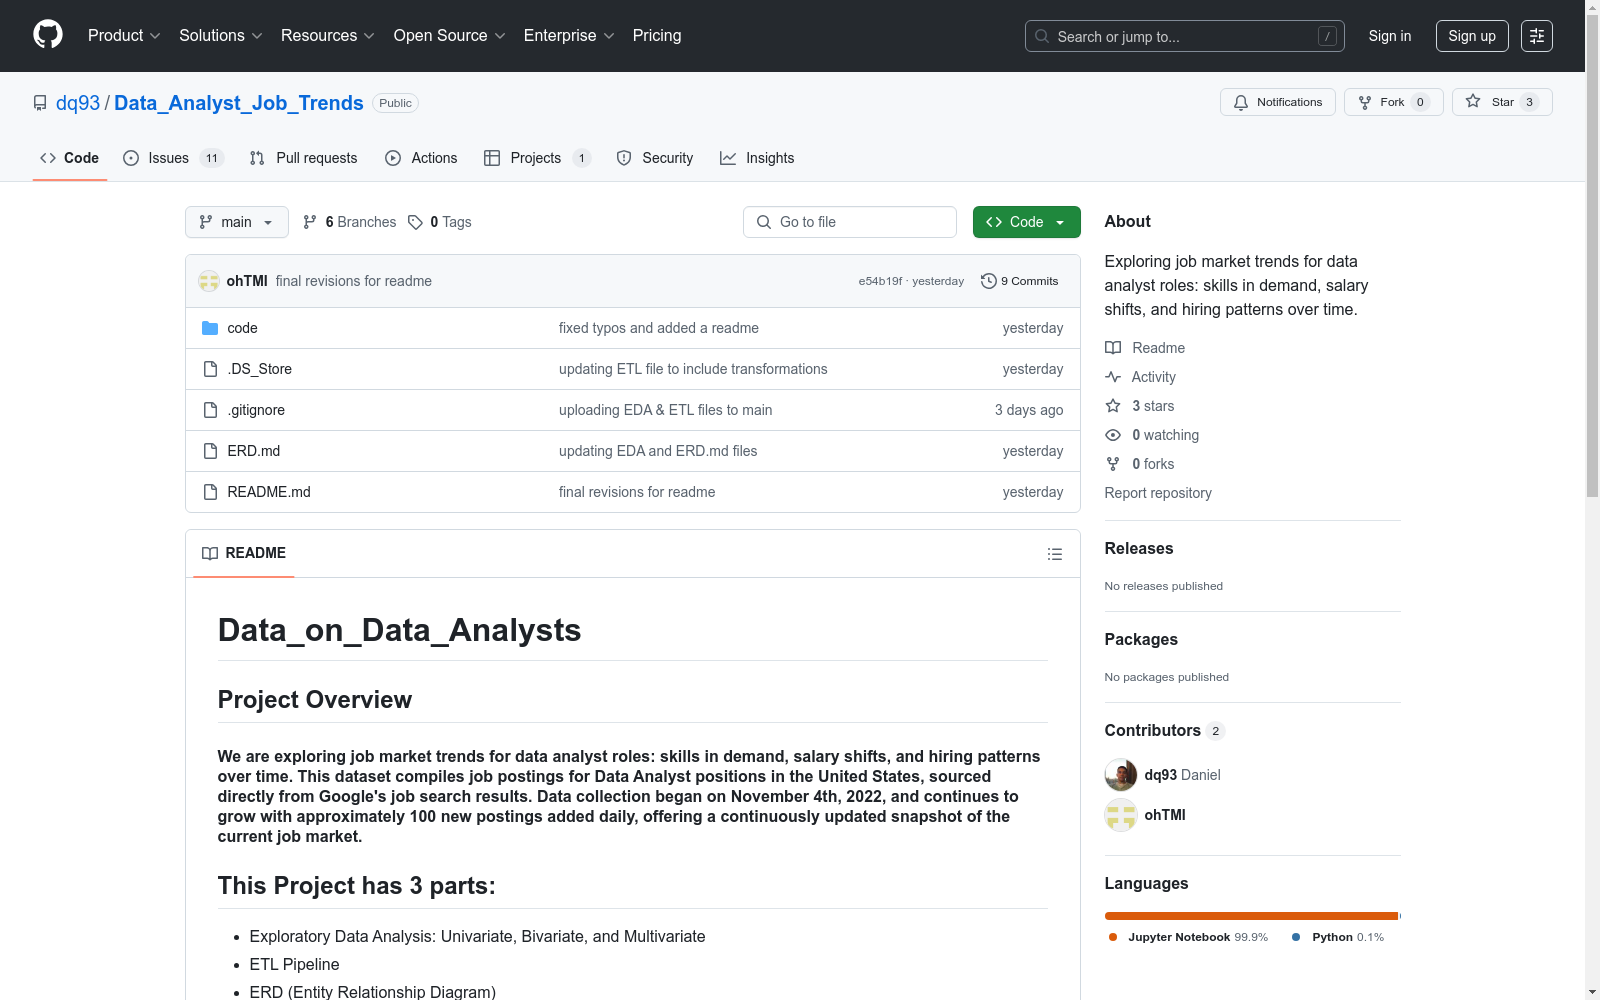Click the star icon beside 3 stars
The image size is (1600, 1000).
click(1113, 406)
